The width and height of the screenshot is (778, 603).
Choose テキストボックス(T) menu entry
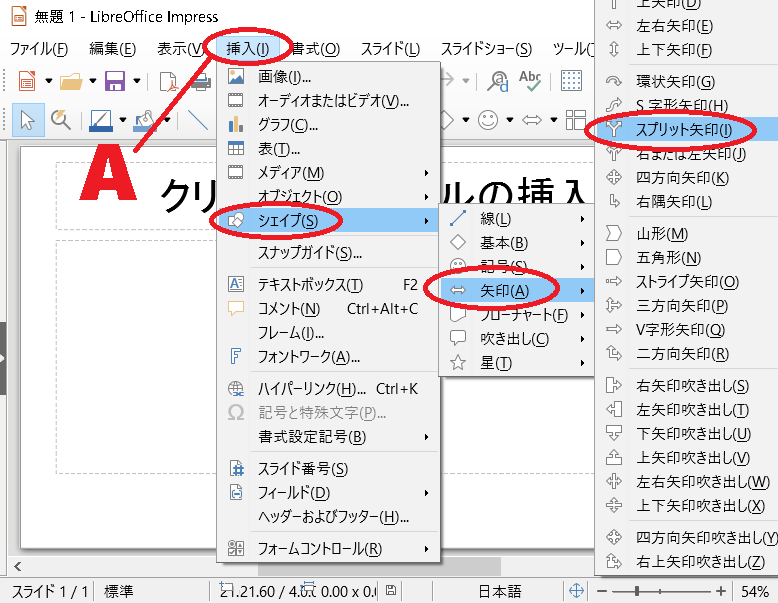click(328, 285)
